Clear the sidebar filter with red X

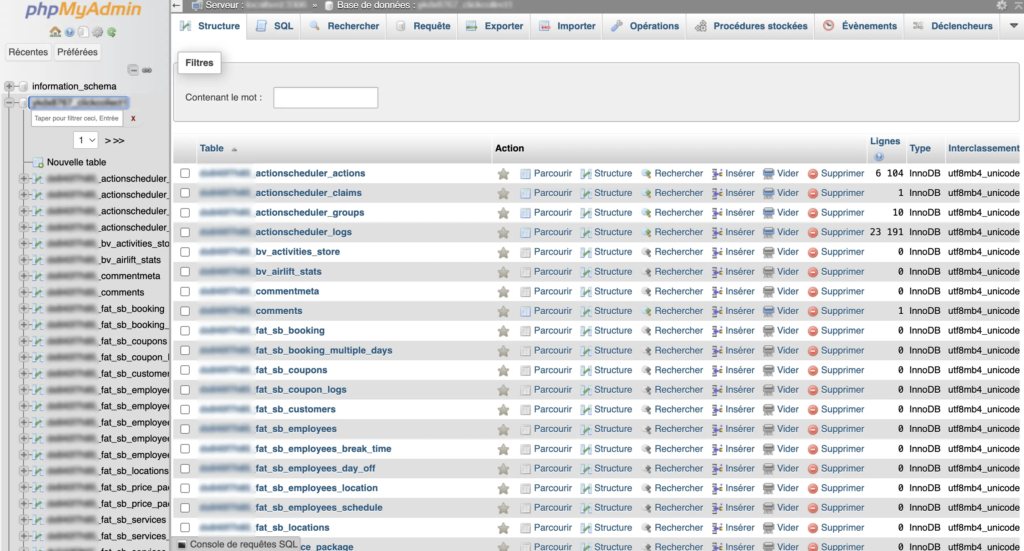pos(133,118)
